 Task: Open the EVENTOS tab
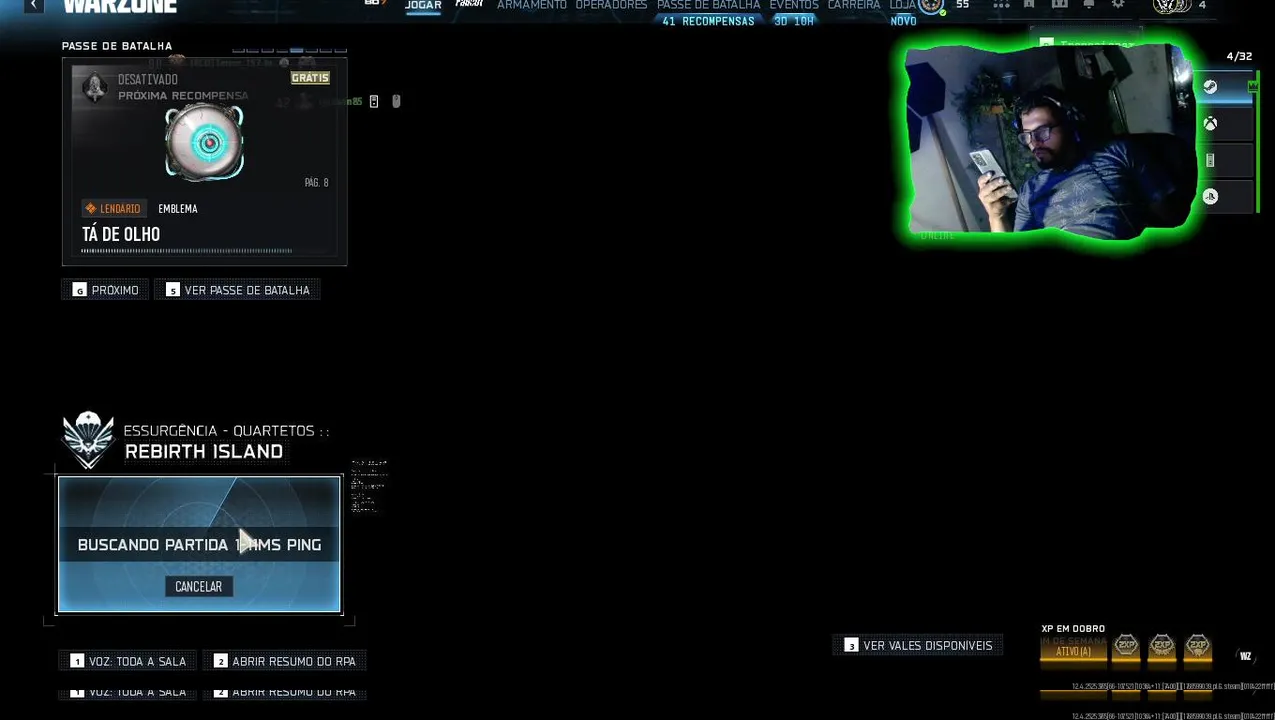pyautogui.click(x=794, y=5)
